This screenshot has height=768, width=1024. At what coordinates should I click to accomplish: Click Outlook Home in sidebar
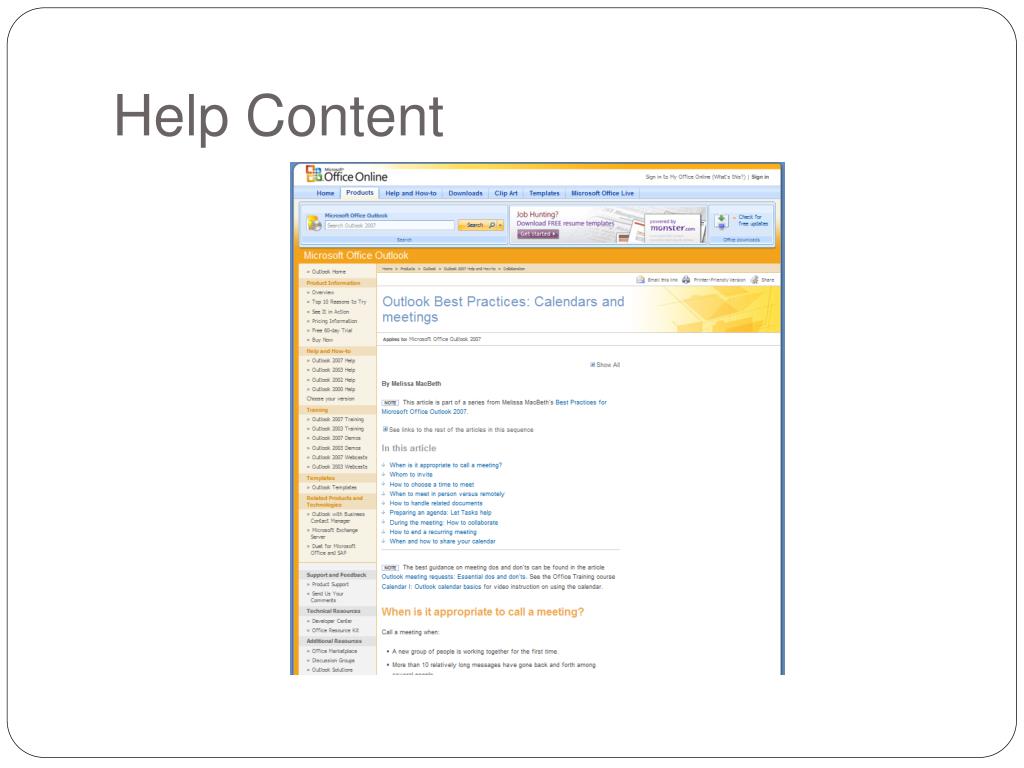(328, 272)
